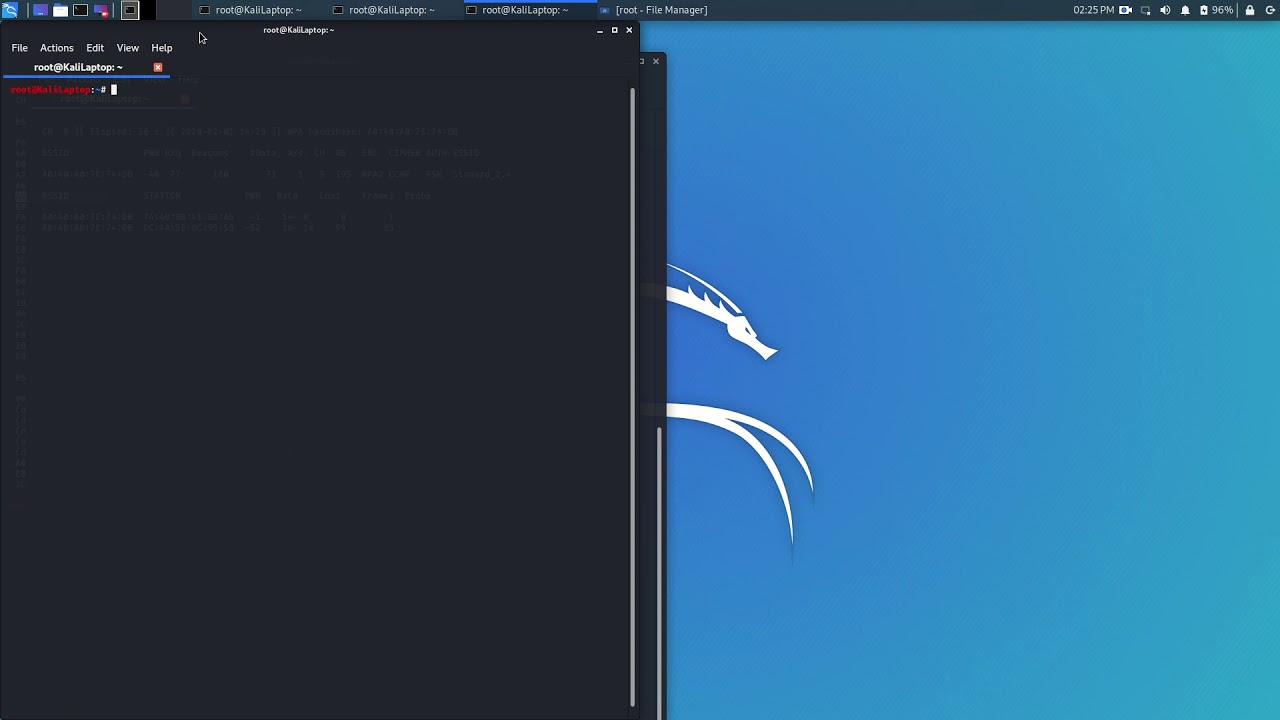Click the battery 96% indicator
The height and width of the screenshot is (720, 1280).
tap(1216, 10)
